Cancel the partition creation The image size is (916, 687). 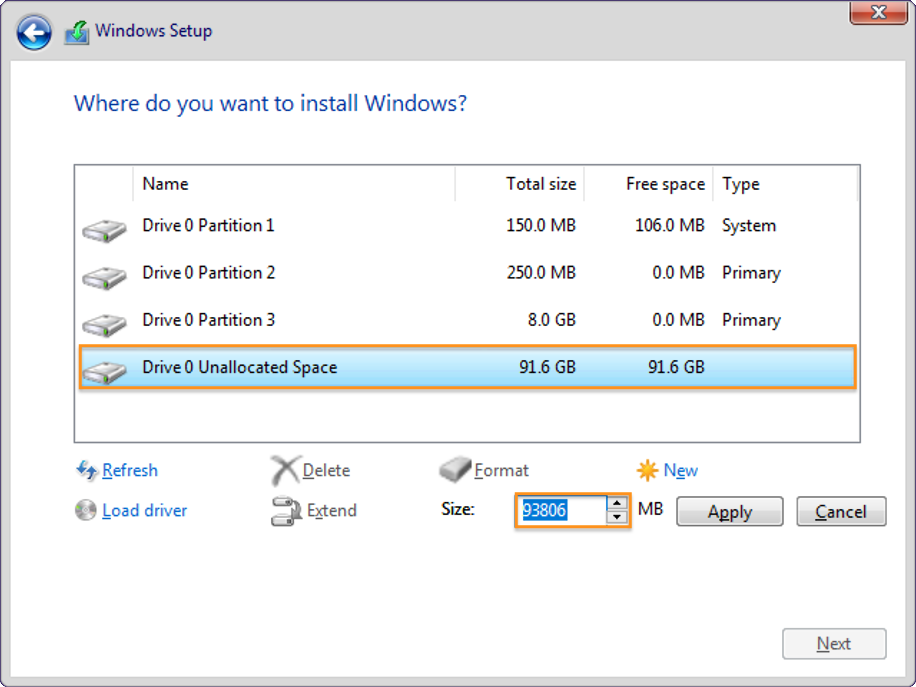(x=841, y=512)
